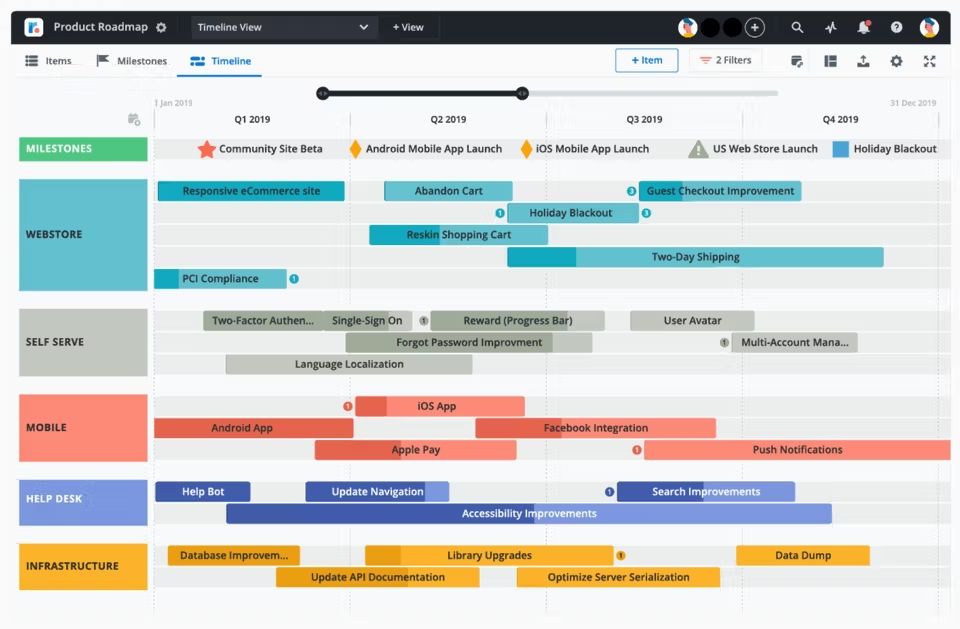Click the add collaborator plus circle
The image size is (960, 629).
pos(756,28)
